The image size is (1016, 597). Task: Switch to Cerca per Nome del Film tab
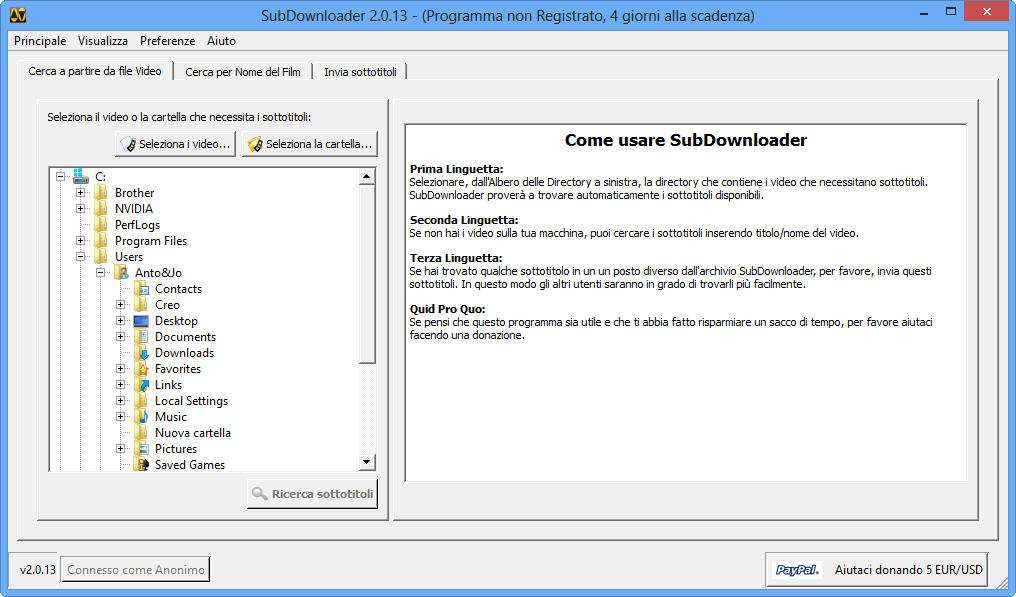click(x=242, y=72)
